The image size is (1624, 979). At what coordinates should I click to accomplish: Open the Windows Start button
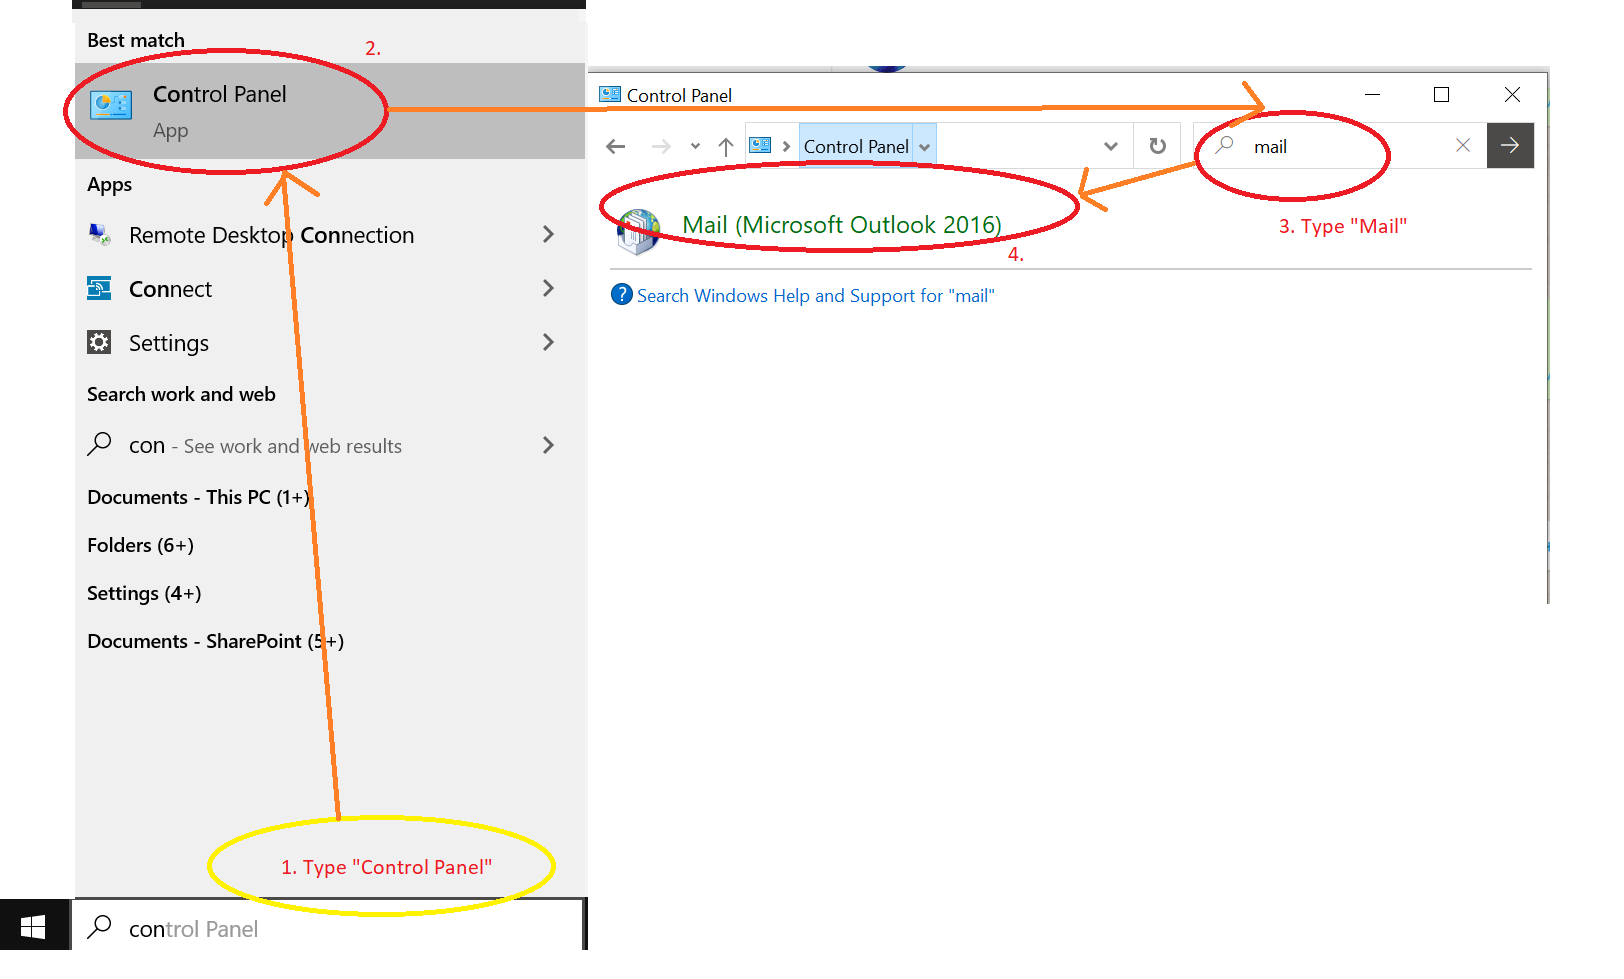(x=33, y=927)
